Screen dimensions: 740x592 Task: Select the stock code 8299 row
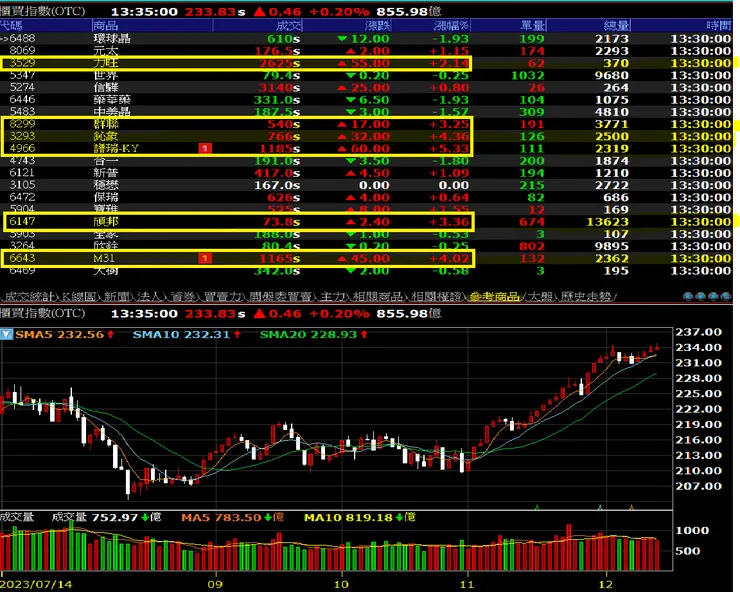366,124
